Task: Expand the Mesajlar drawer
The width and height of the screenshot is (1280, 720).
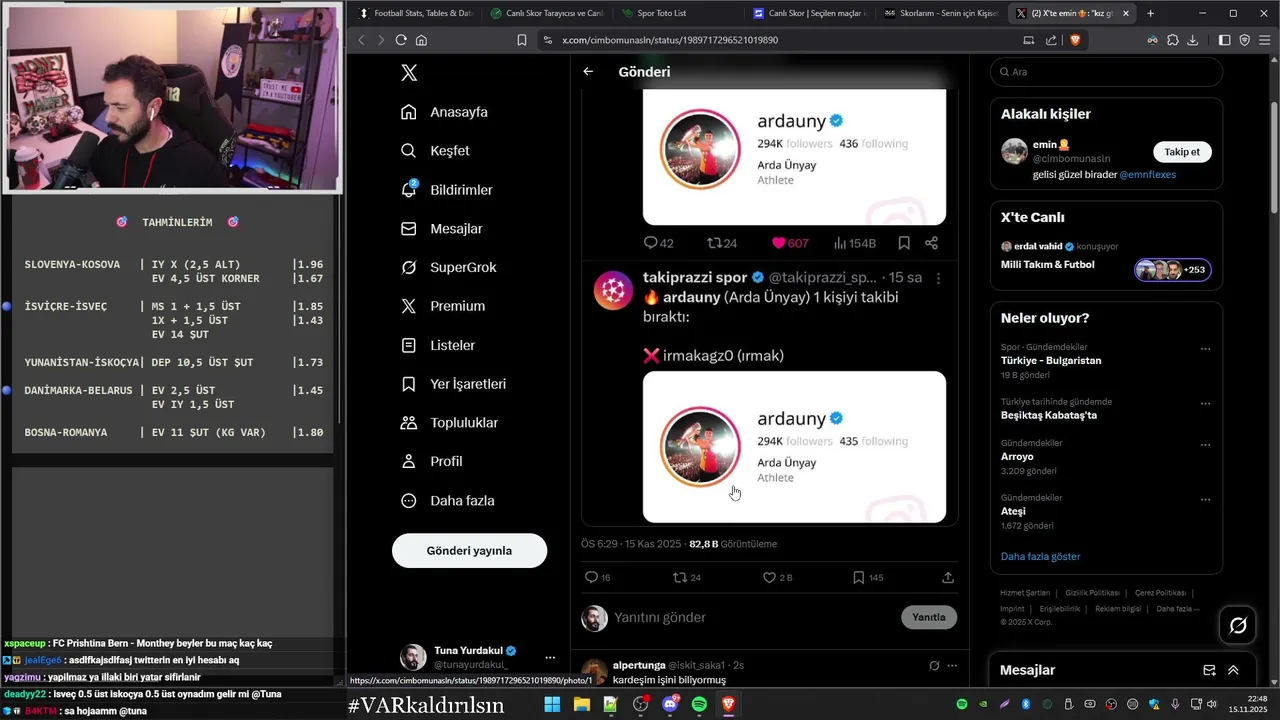Action: pos(1233,670)
